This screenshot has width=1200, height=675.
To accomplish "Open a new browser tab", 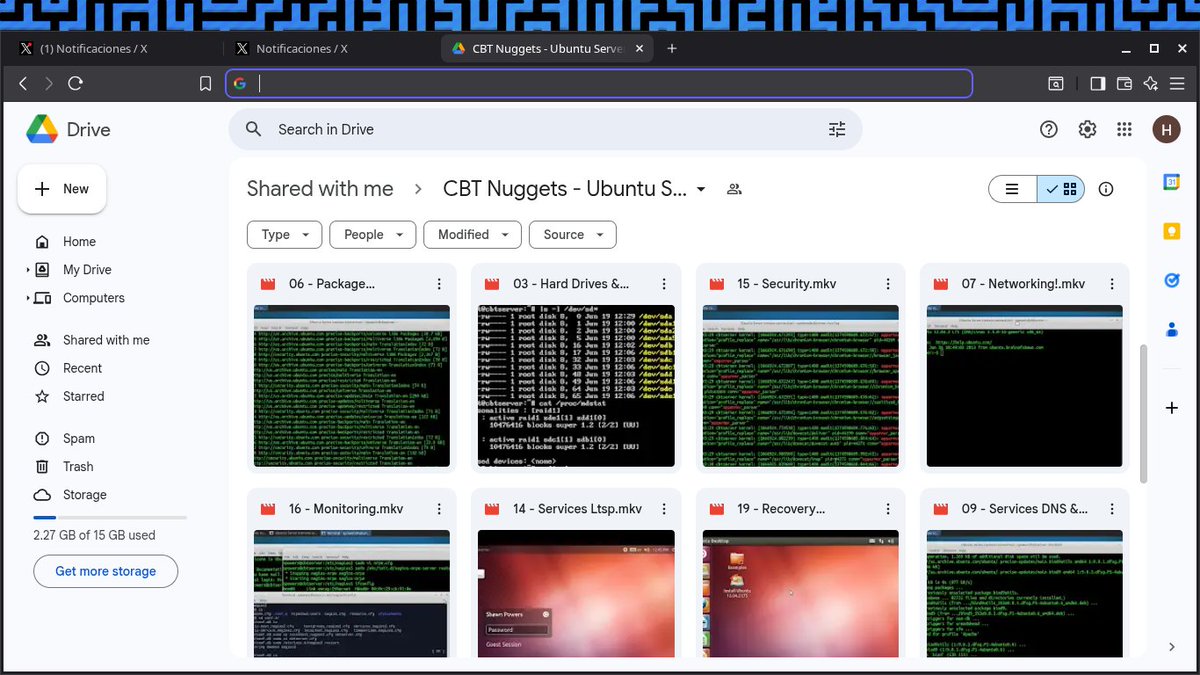I will click(x=672, y=48).
